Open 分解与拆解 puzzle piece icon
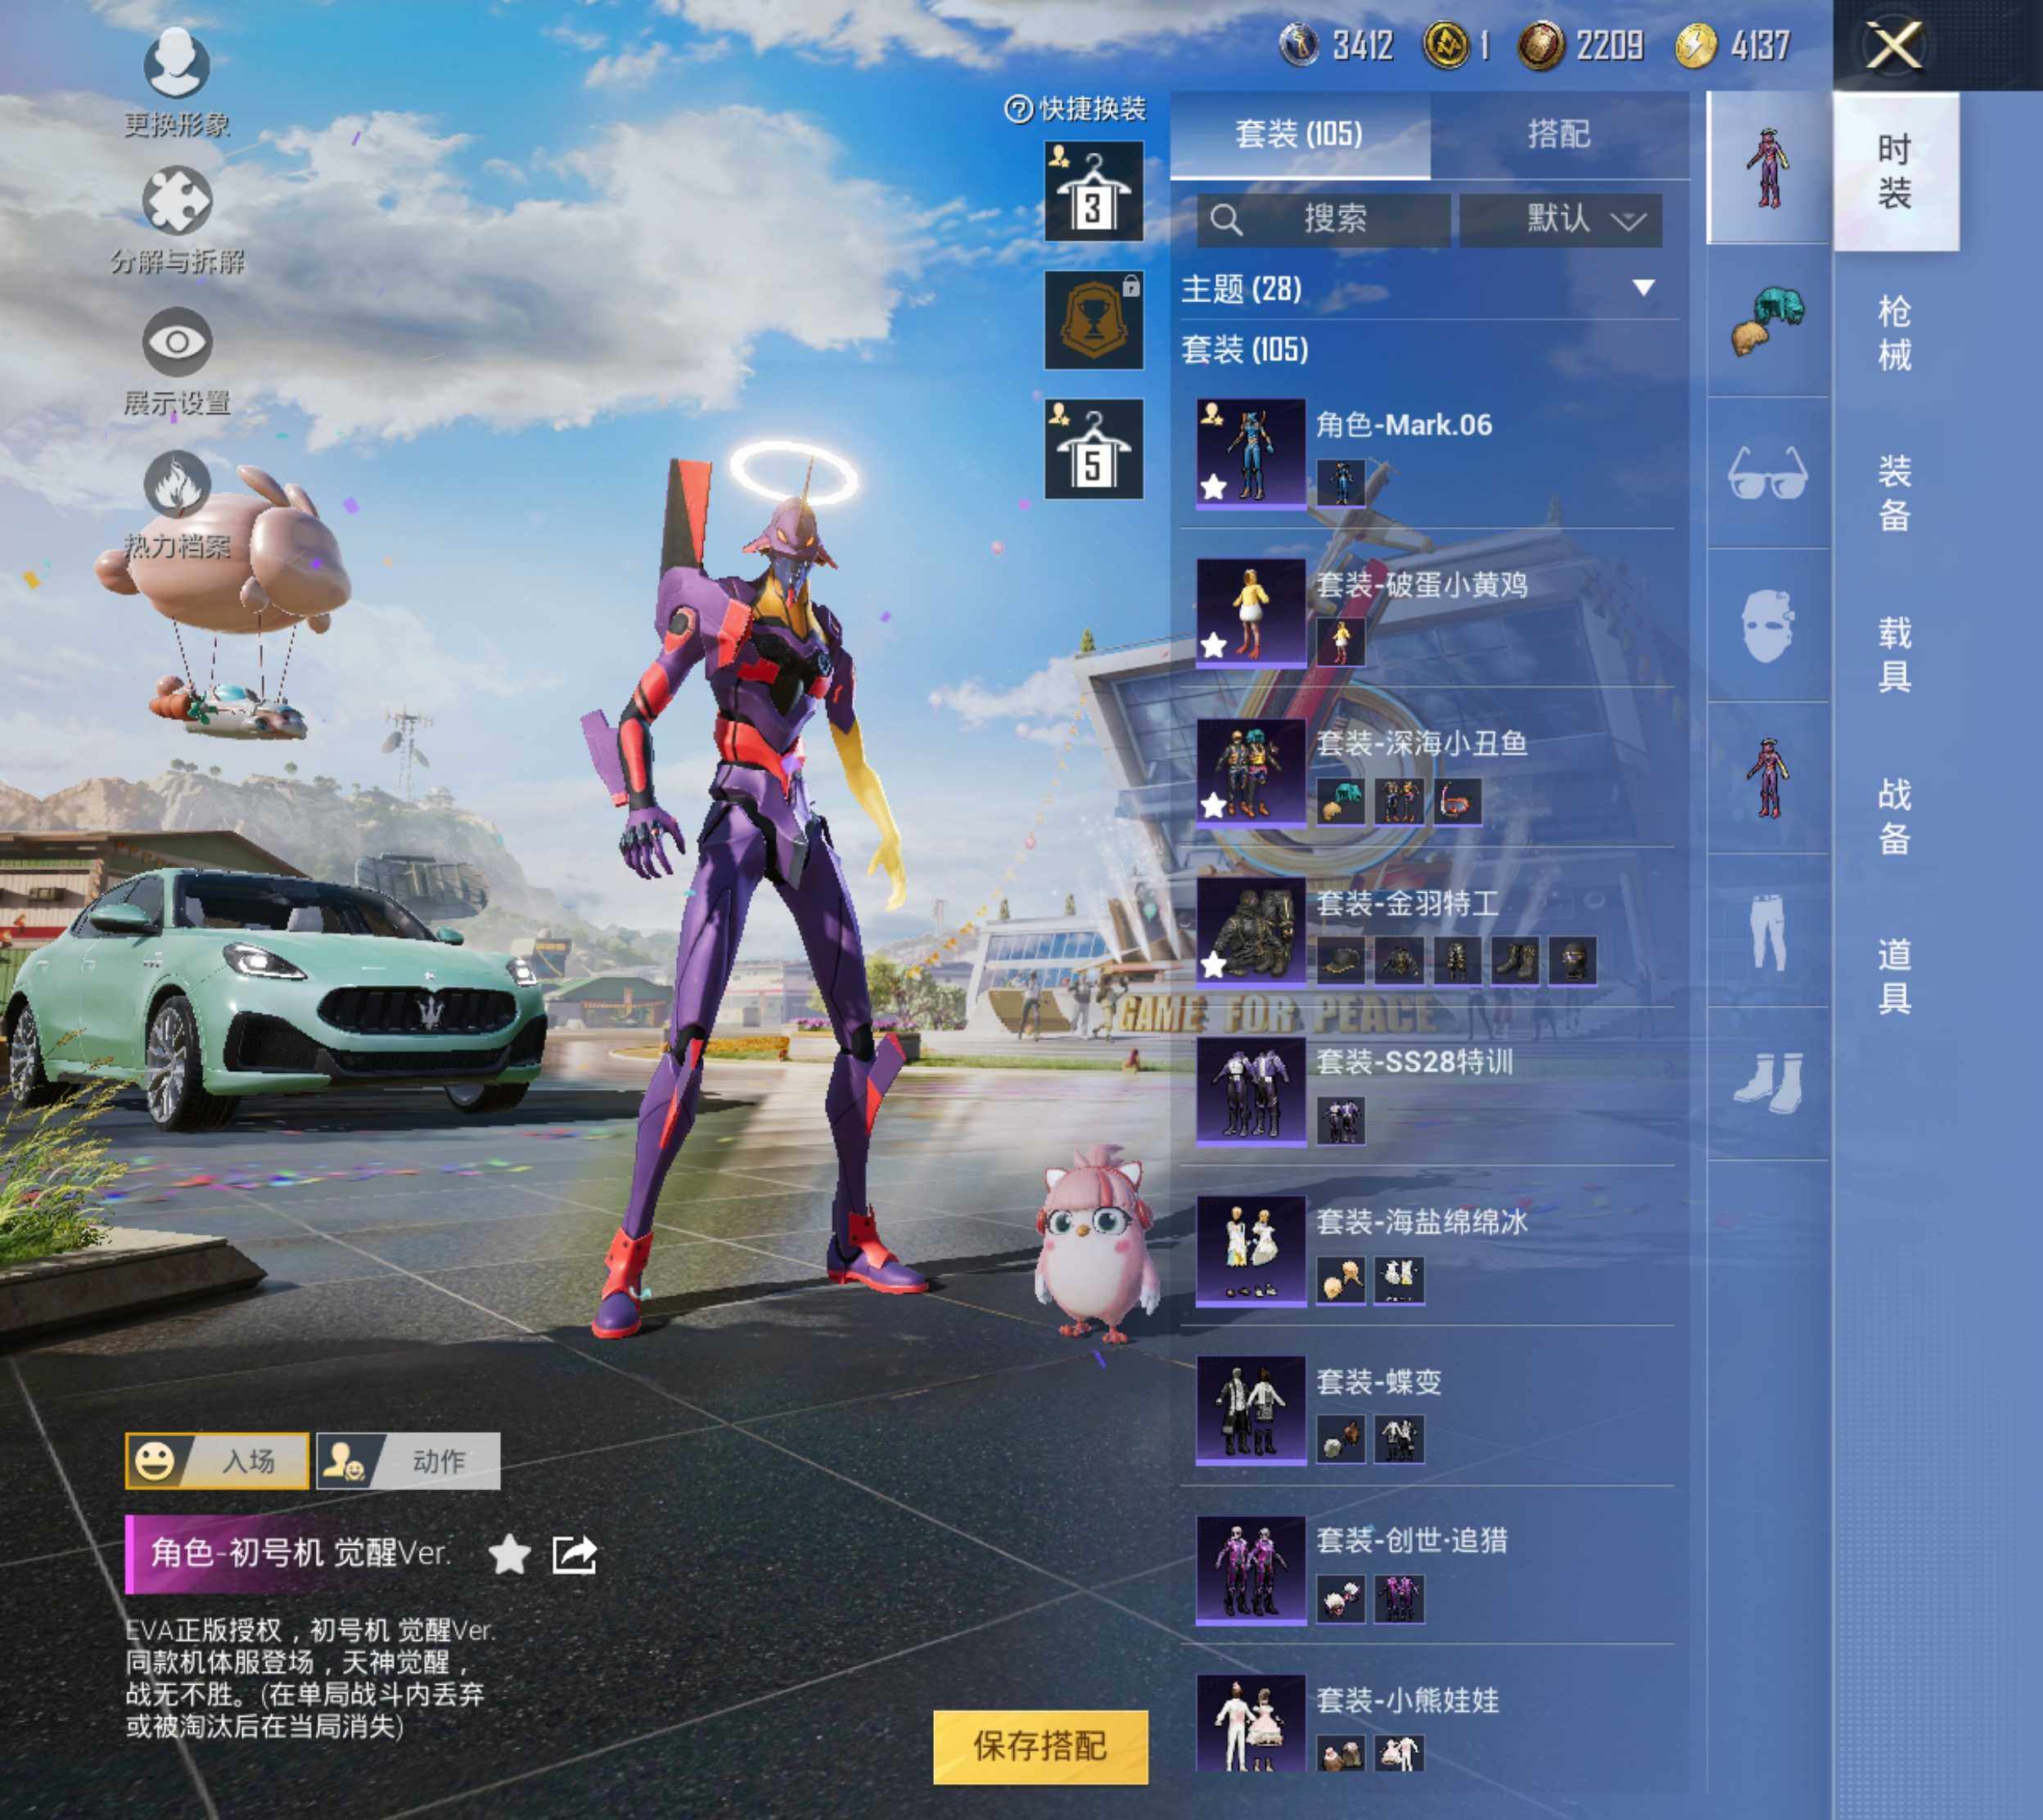2043x1820 pixels. click(176, 201)
